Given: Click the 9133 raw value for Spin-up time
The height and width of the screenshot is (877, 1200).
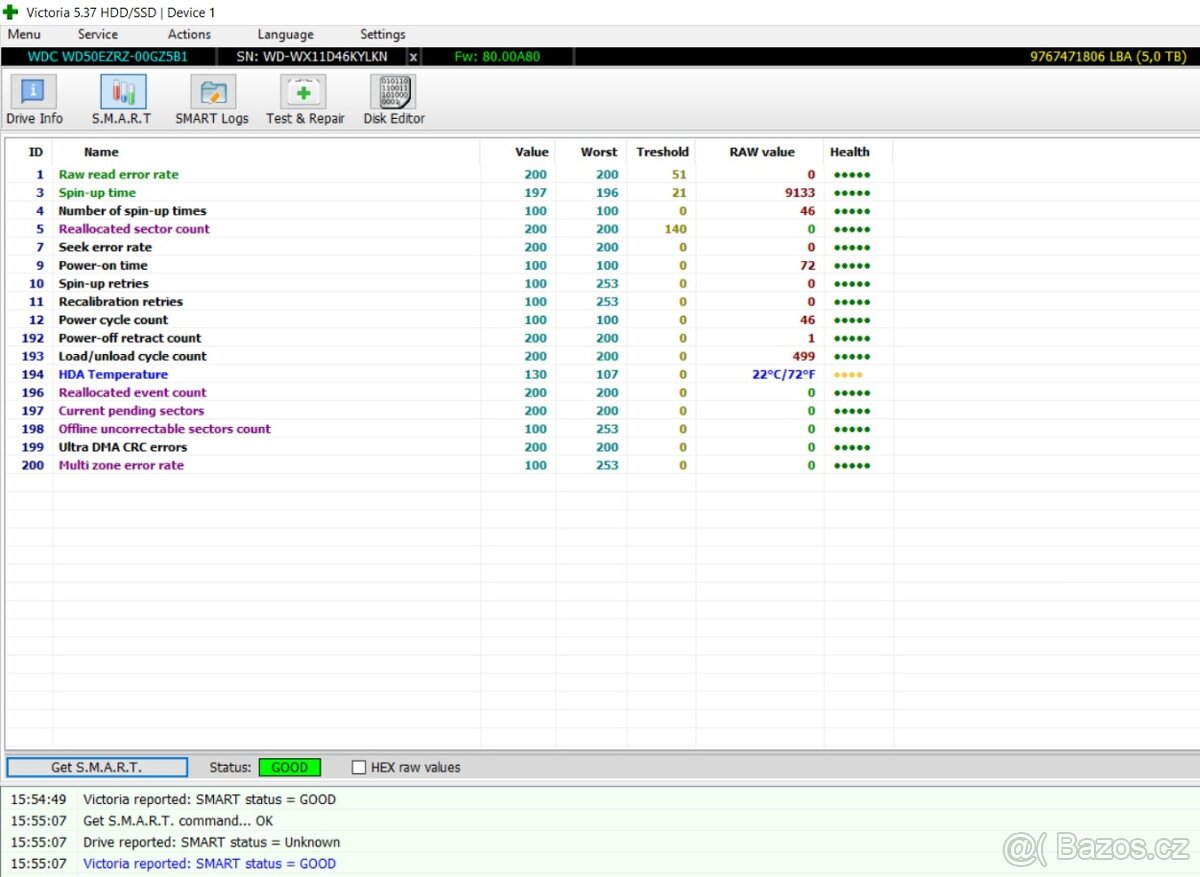Looking at the screenshot, I should 800,193.
